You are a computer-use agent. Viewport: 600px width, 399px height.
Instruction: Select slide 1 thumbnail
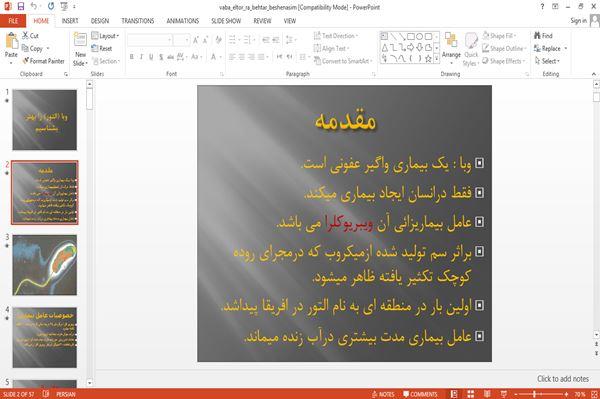(x=45, y=120)
